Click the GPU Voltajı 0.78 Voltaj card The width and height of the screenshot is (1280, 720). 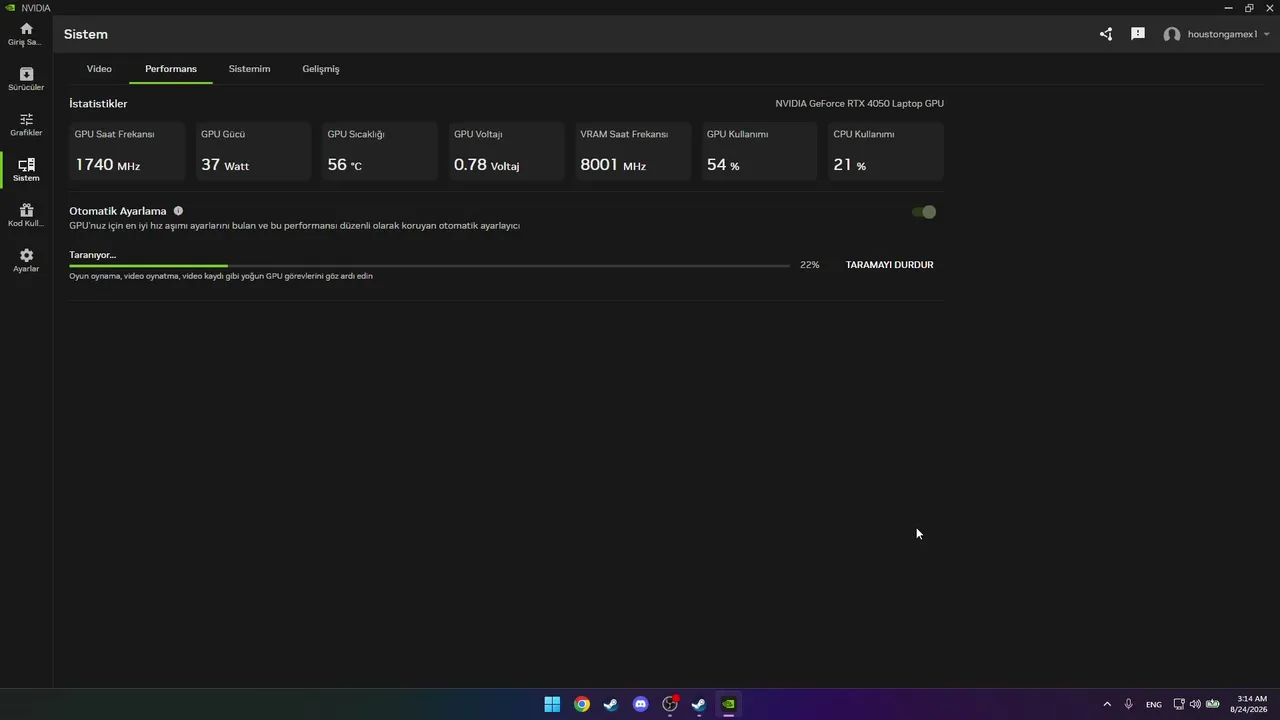tap(506, 151)
